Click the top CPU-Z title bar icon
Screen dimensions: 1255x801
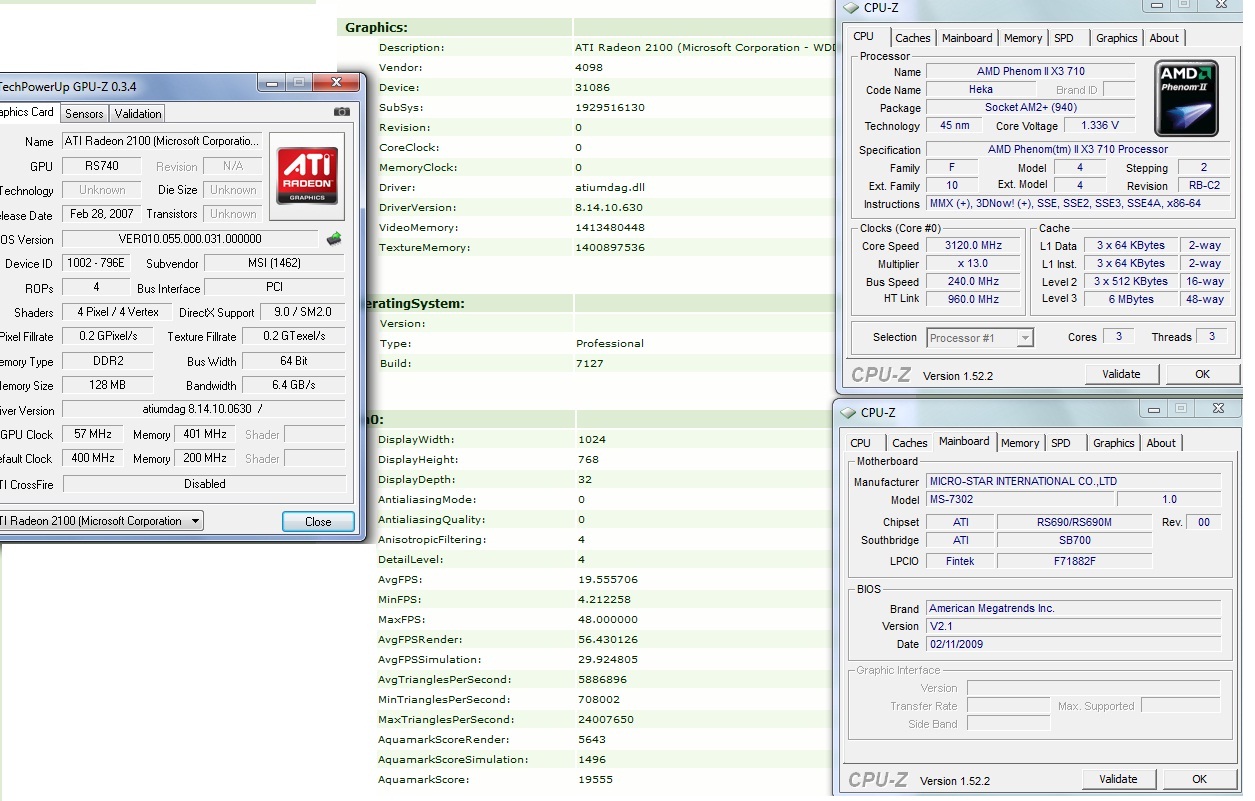point(851,8)
